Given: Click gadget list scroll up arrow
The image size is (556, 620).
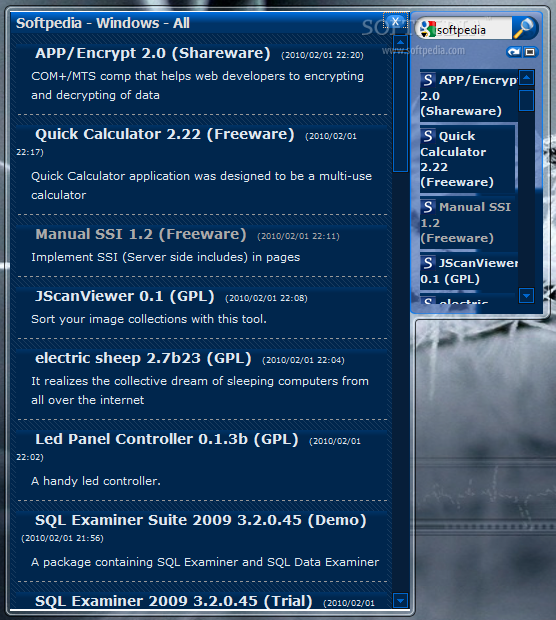Looking at the screenshot, I should tap(526, 78).
